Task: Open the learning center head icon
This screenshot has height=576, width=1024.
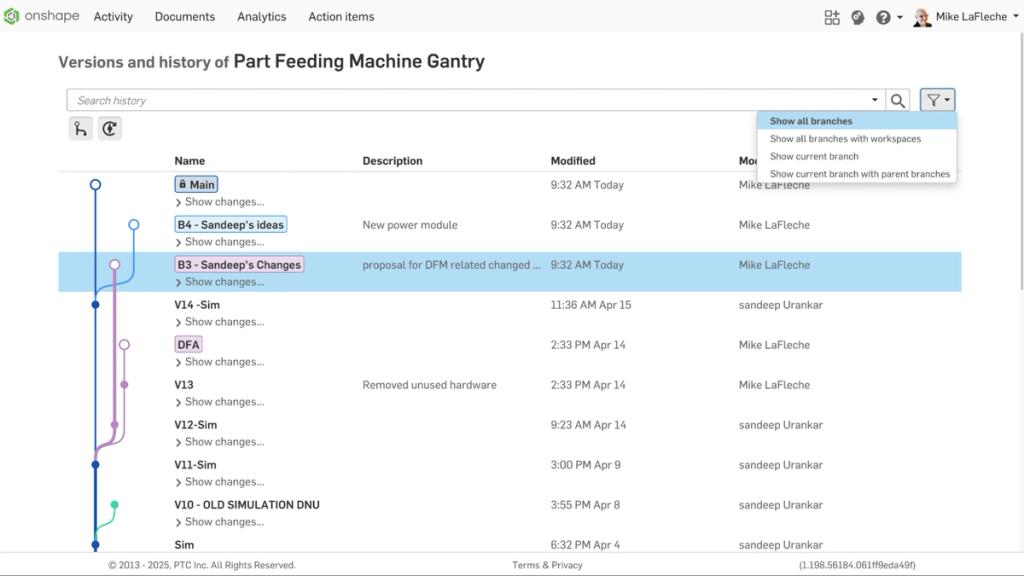Action: tap(857, 17)
